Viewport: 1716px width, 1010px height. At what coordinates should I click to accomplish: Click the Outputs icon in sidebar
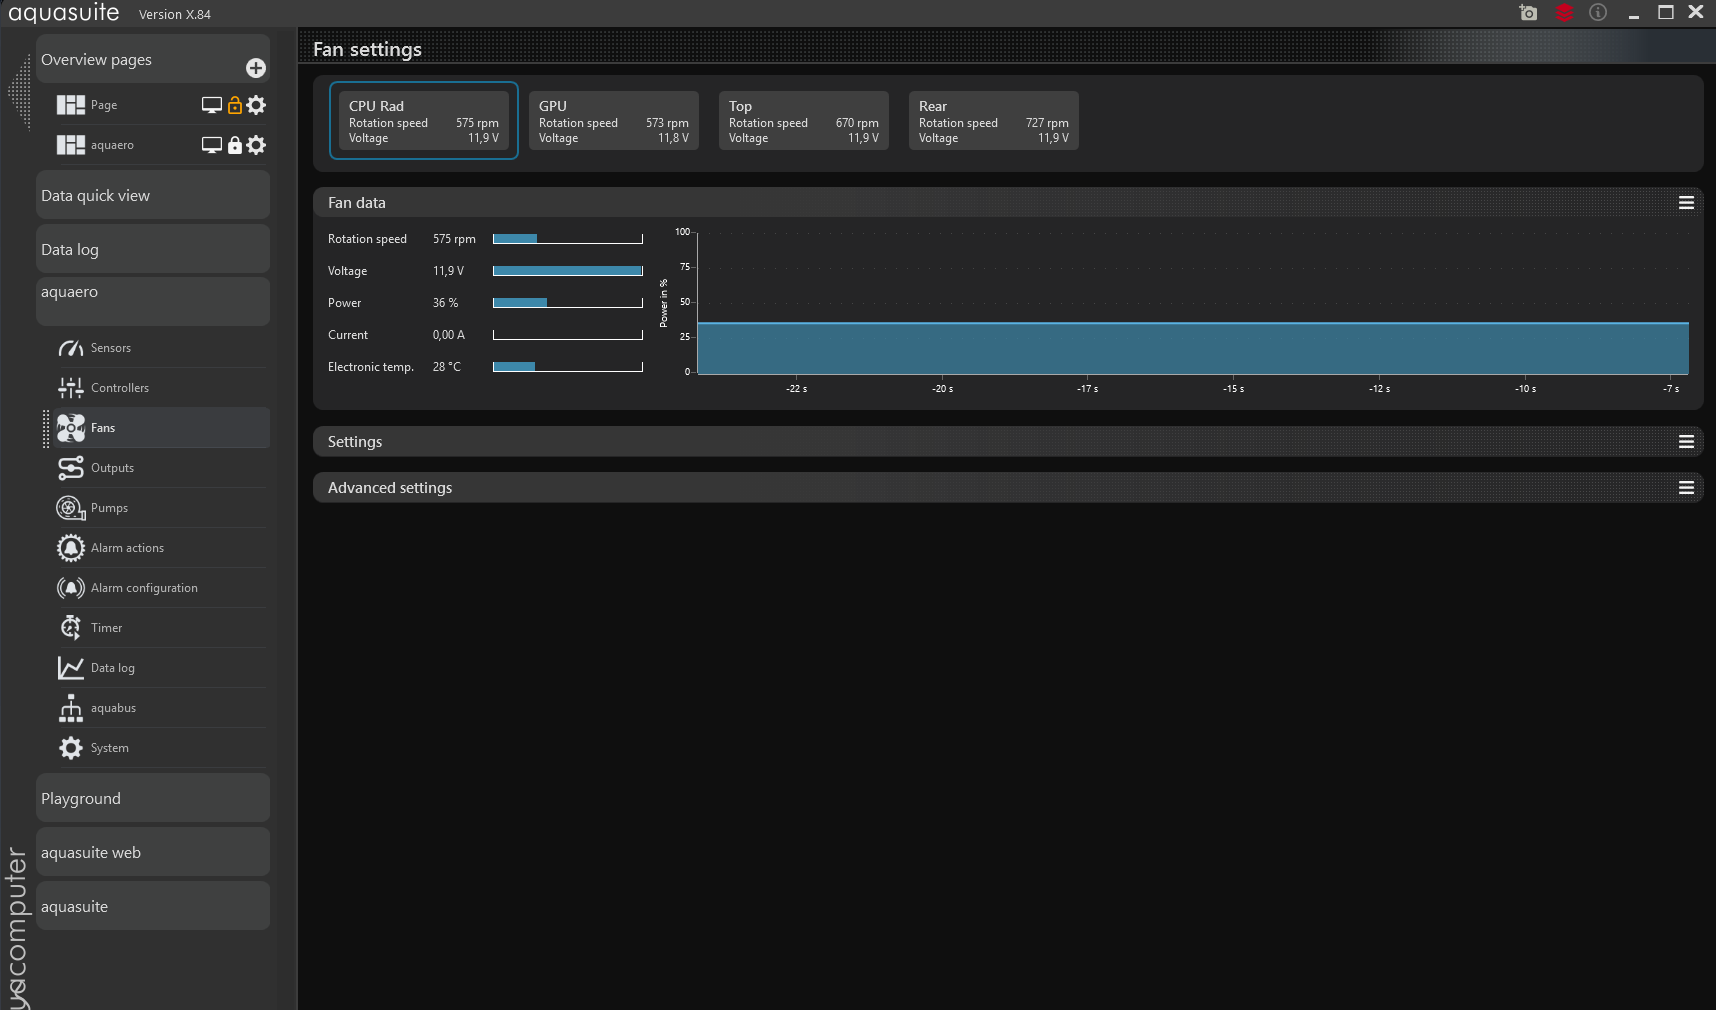[71, 468]
